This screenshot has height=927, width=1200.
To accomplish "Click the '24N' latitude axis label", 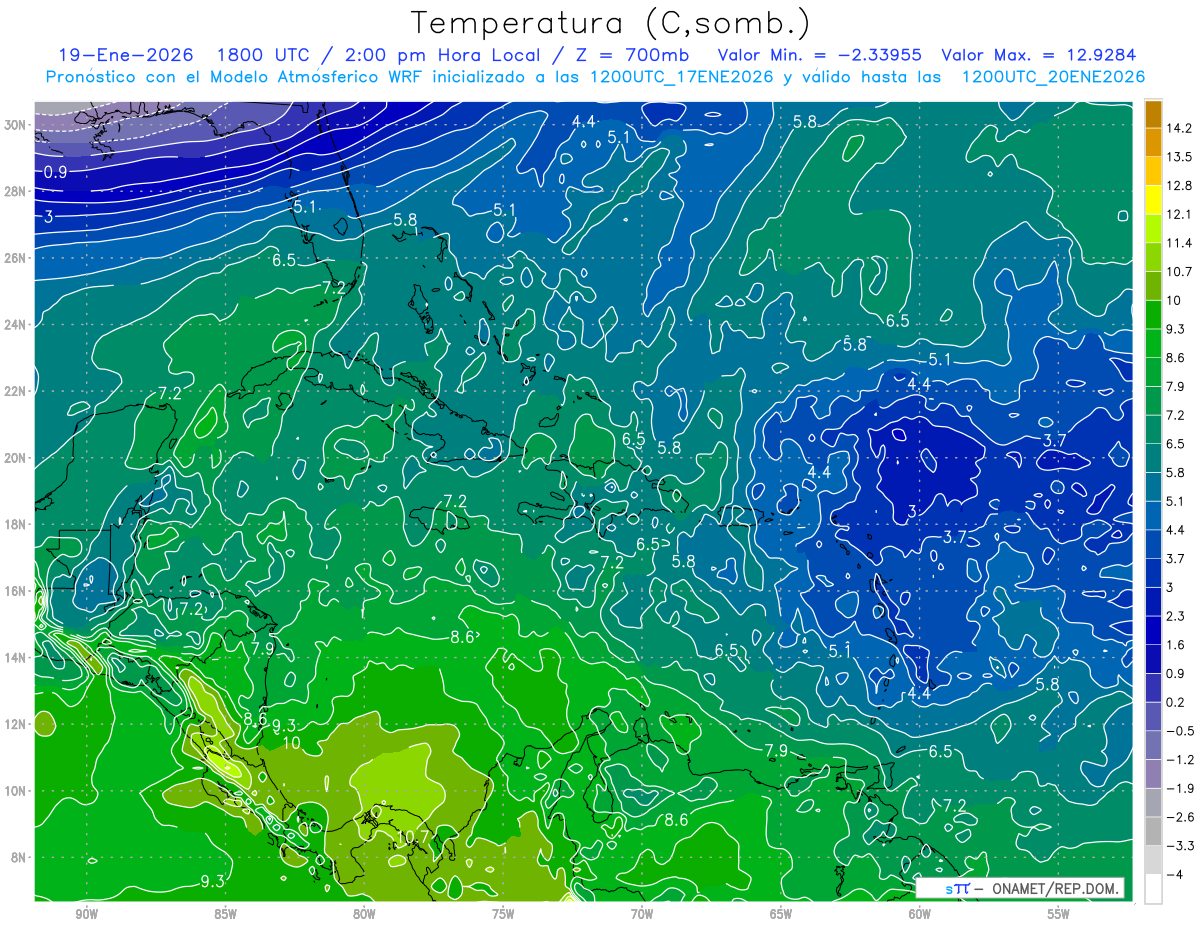I will click(x=15, y=324).
